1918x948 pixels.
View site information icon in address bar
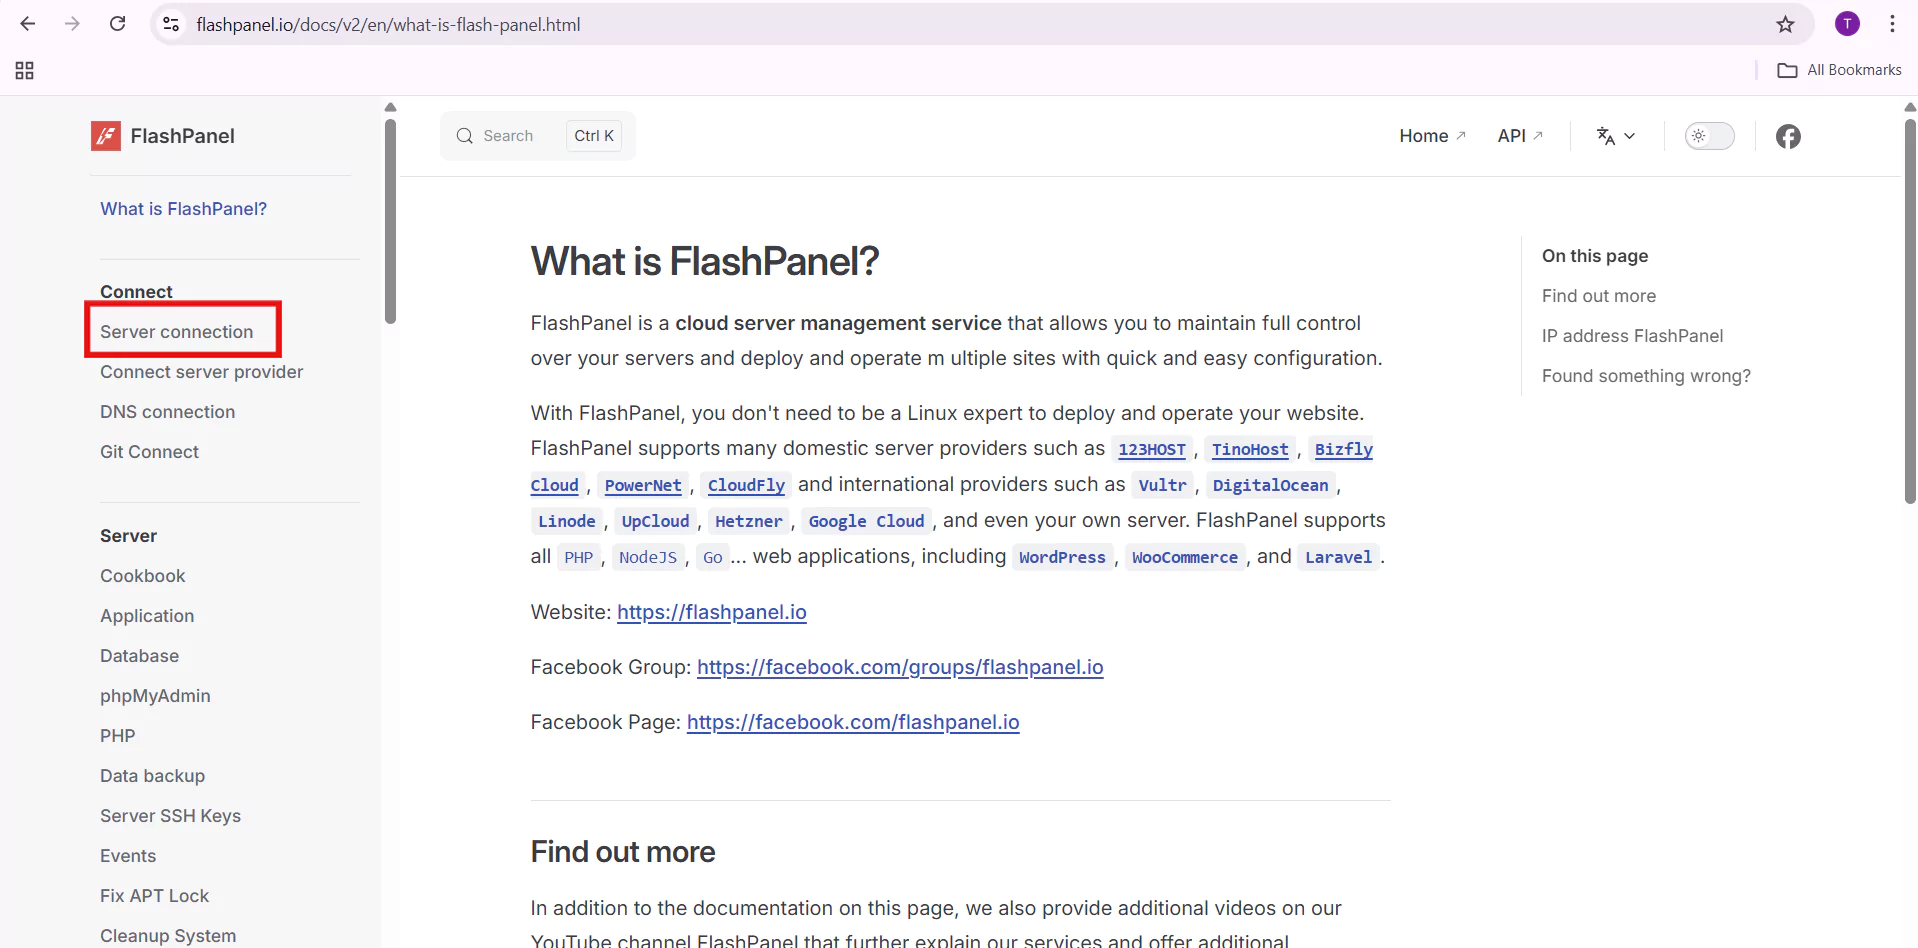171,24
